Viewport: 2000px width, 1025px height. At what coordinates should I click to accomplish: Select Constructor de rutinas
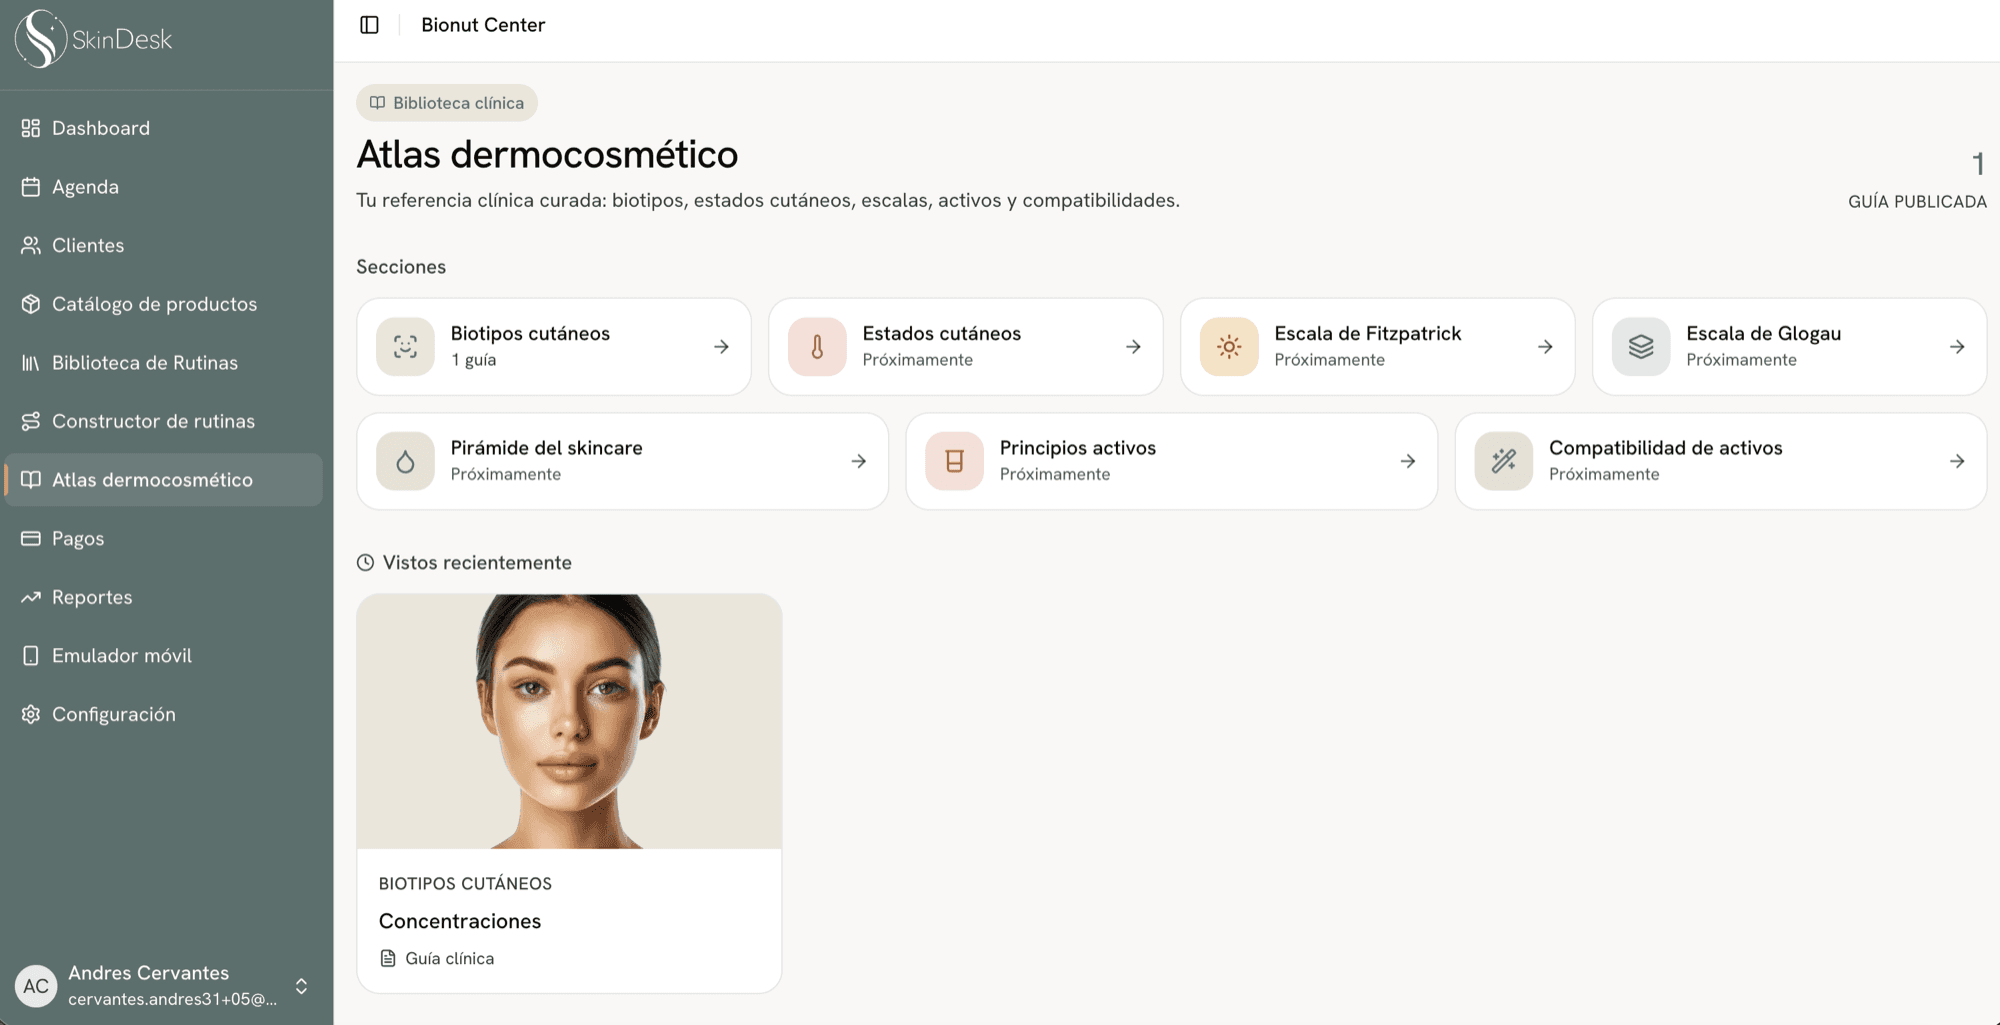pyautogui.click(x=164, y=421)
